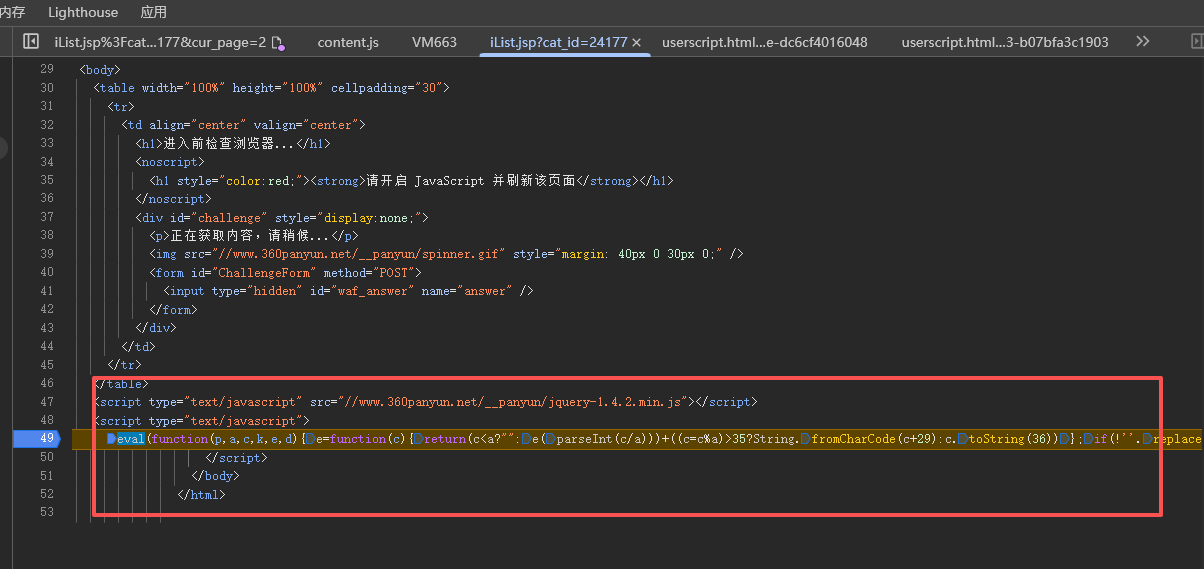This screenshot has width=1204, height=569.
Task: Toggle inline breakpoint marker before toString(36)
Action: click(961, 439)
